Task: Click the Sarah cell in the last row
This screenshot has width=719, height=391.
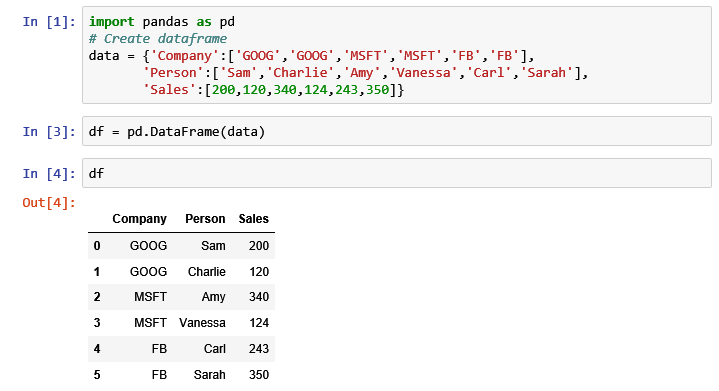Action: (210, 375)
